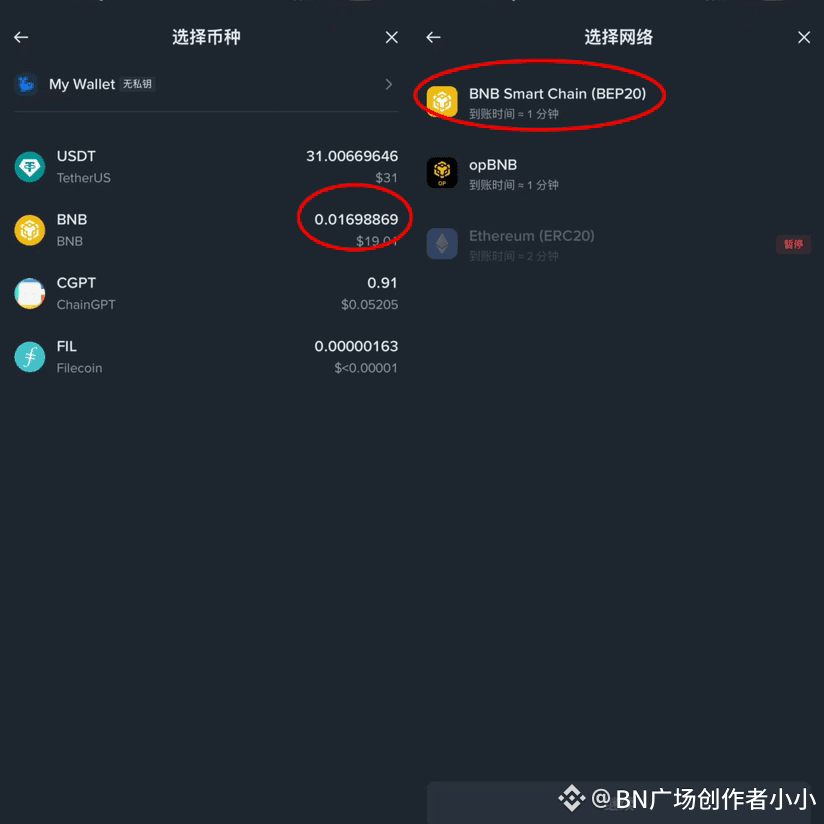This screenshot has width=824, height=824.
Task: Tap the Filecoin FIL icon
Action: (x=29, y=357)
